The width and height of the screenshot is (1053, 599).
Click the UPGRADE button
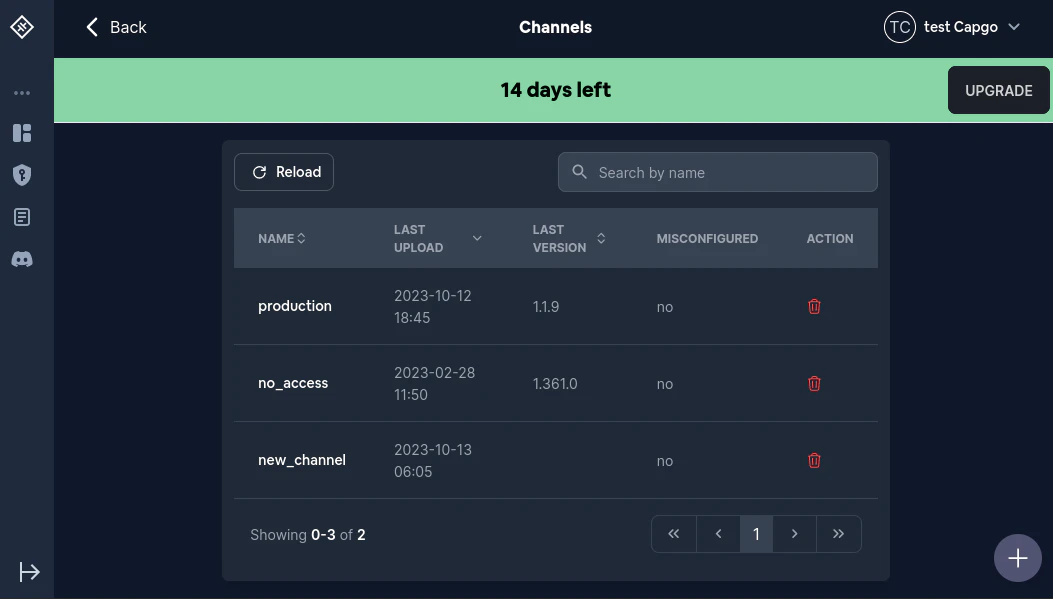998,90
